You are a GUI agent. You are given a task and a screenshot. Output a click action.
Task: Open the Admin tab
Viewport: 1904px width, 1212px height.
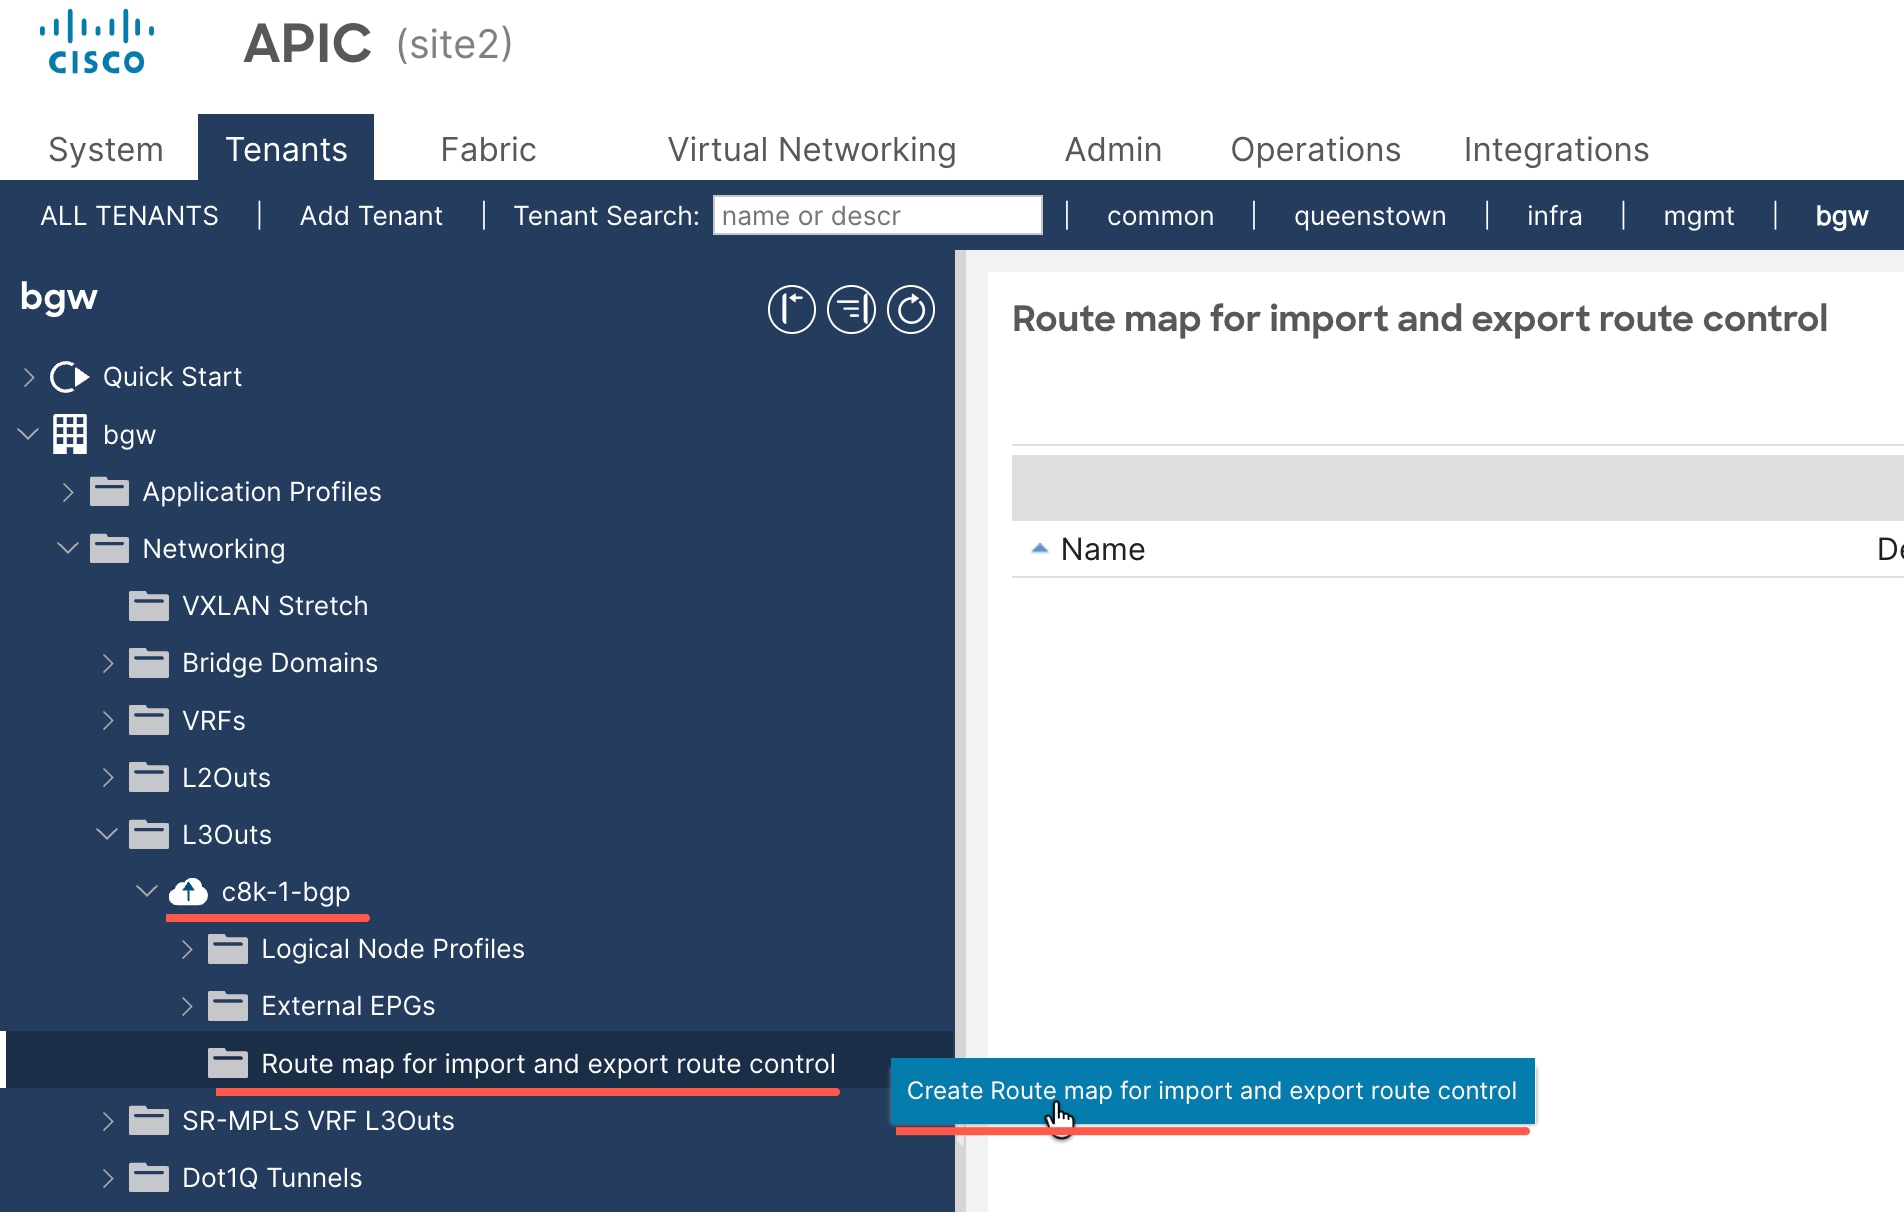click(1113, 149)
